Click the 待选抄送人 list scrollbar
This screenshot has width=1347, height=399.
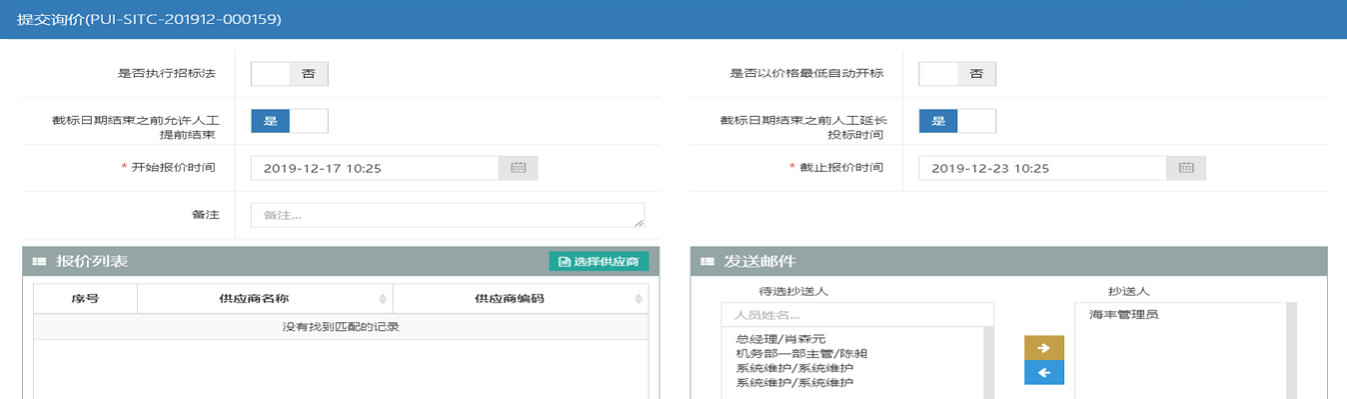click(989, 363)
